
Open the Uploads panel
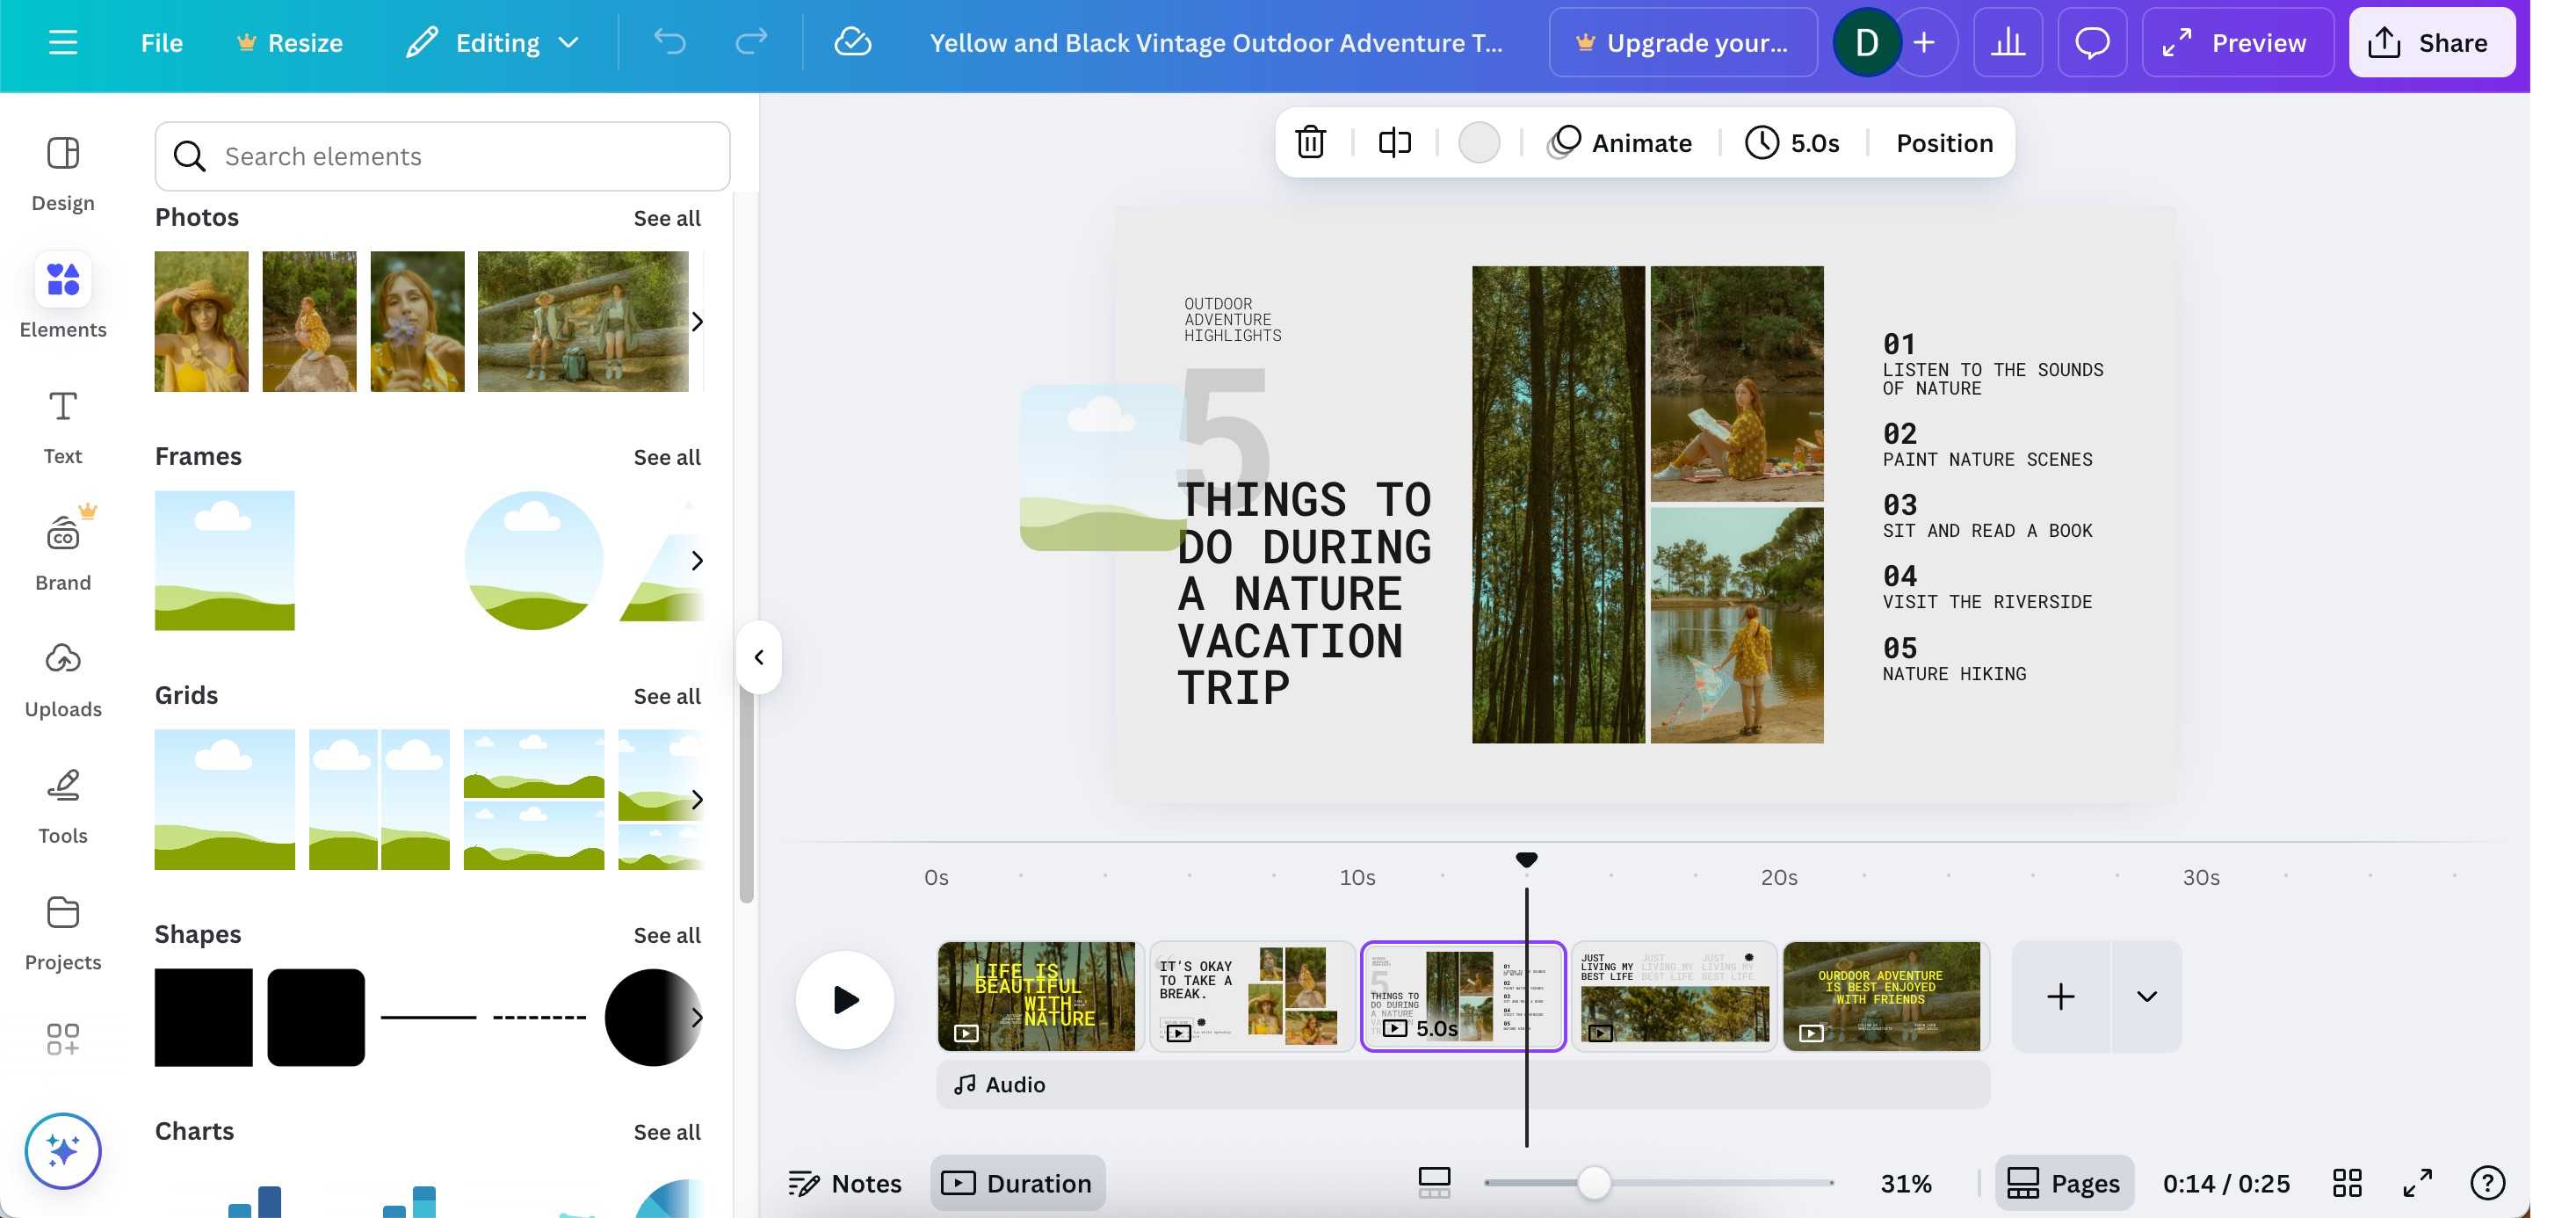click(63, 680)
